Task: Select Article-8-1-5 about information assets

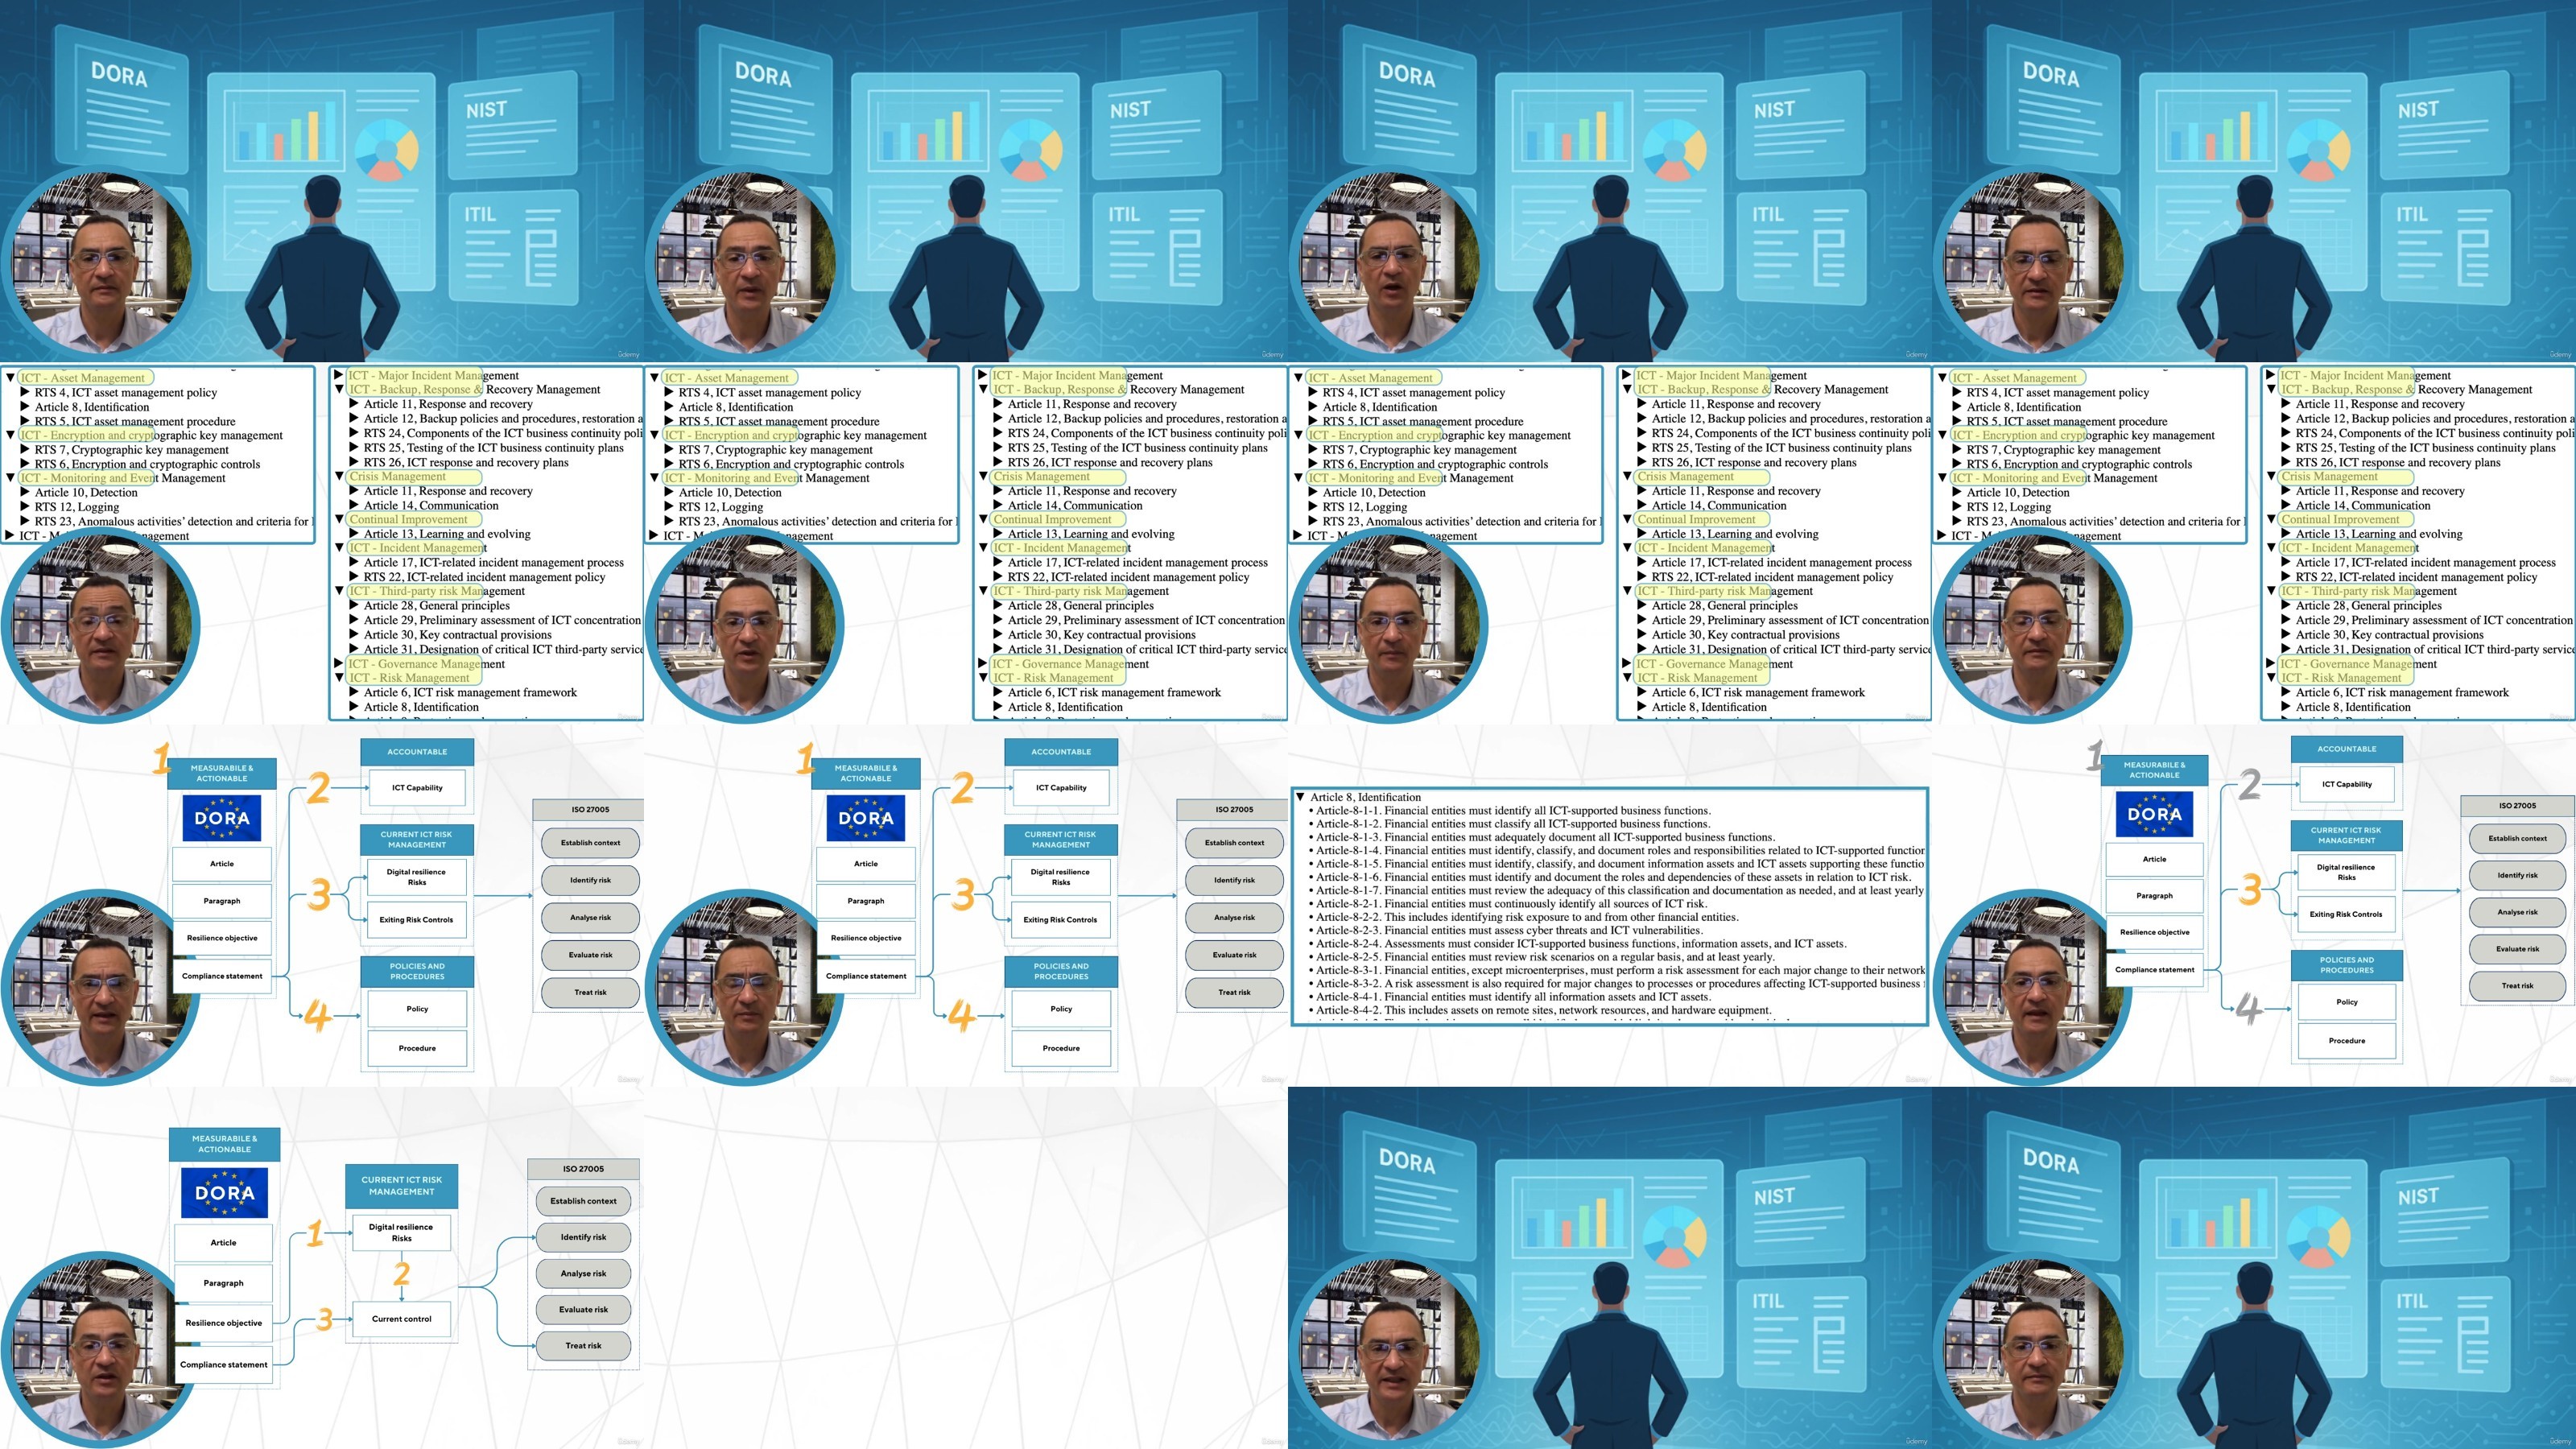Action: tap(1616, 863)
